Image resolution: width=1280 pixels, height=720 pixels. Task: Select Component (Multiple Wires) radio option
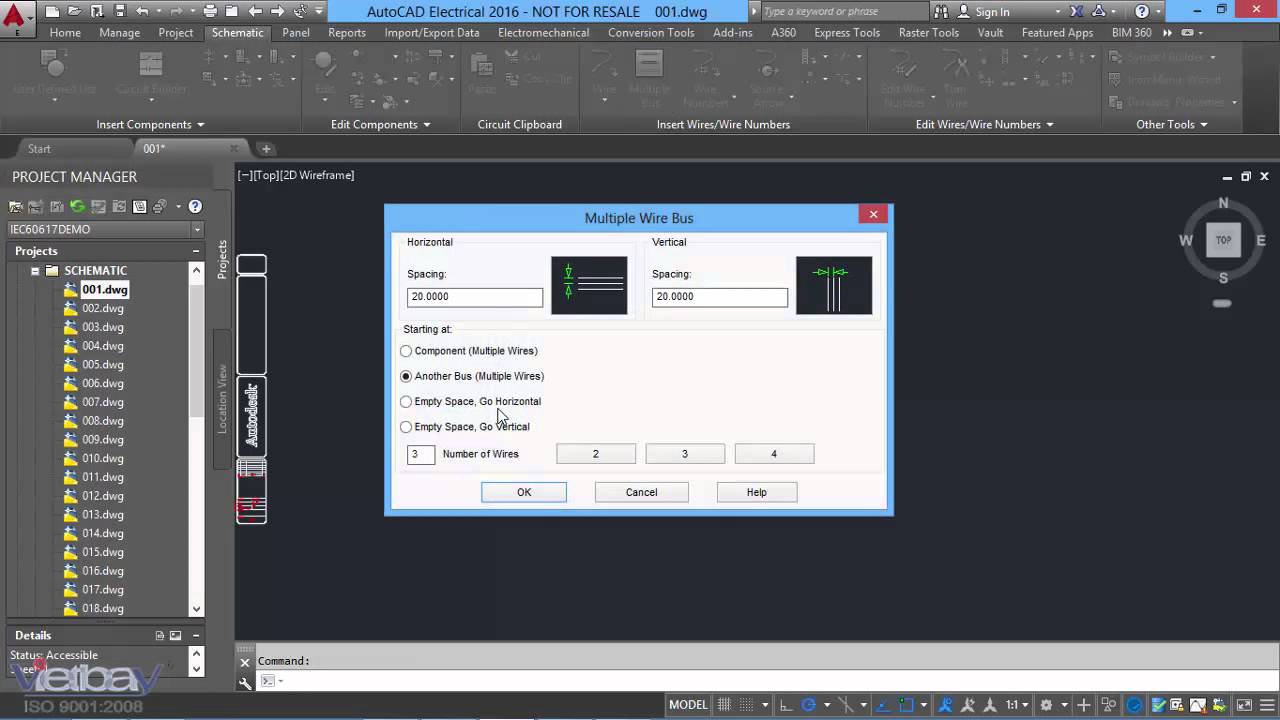406,351
